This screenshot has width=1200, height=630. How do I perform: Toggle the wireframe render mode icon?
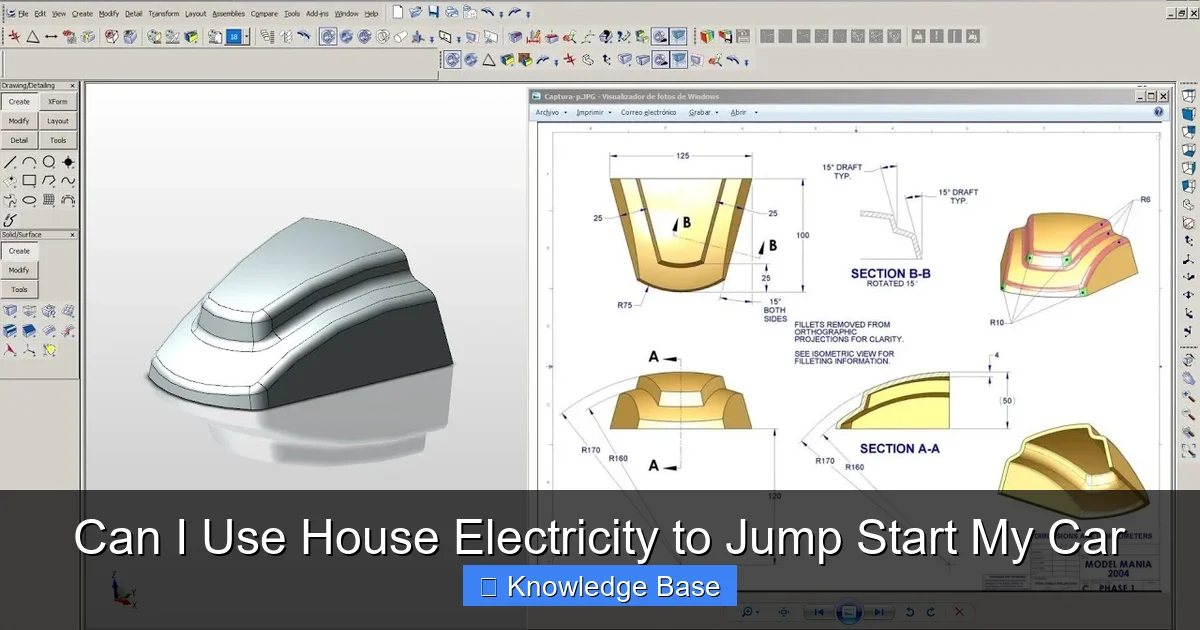pos(382,36)
